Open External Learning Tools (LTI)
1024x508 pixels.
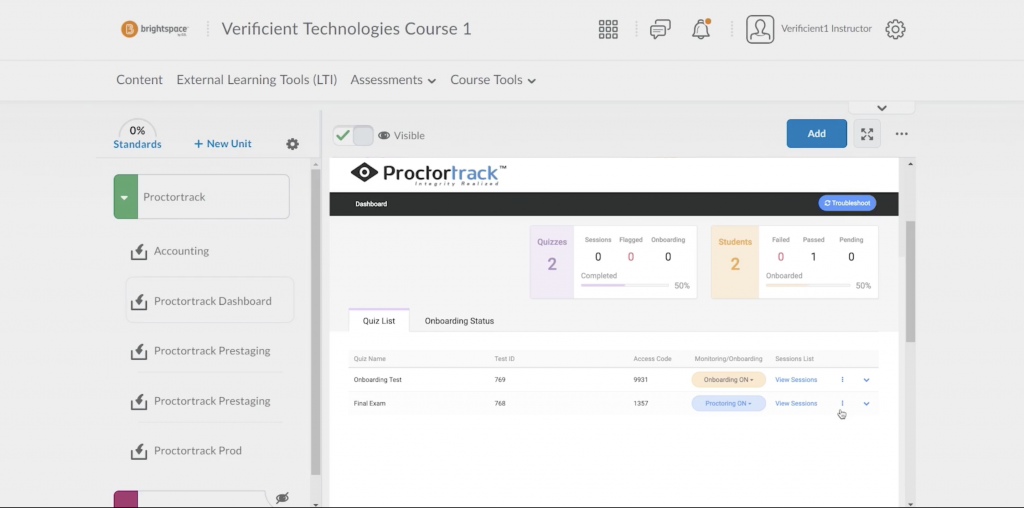(257, 80)
